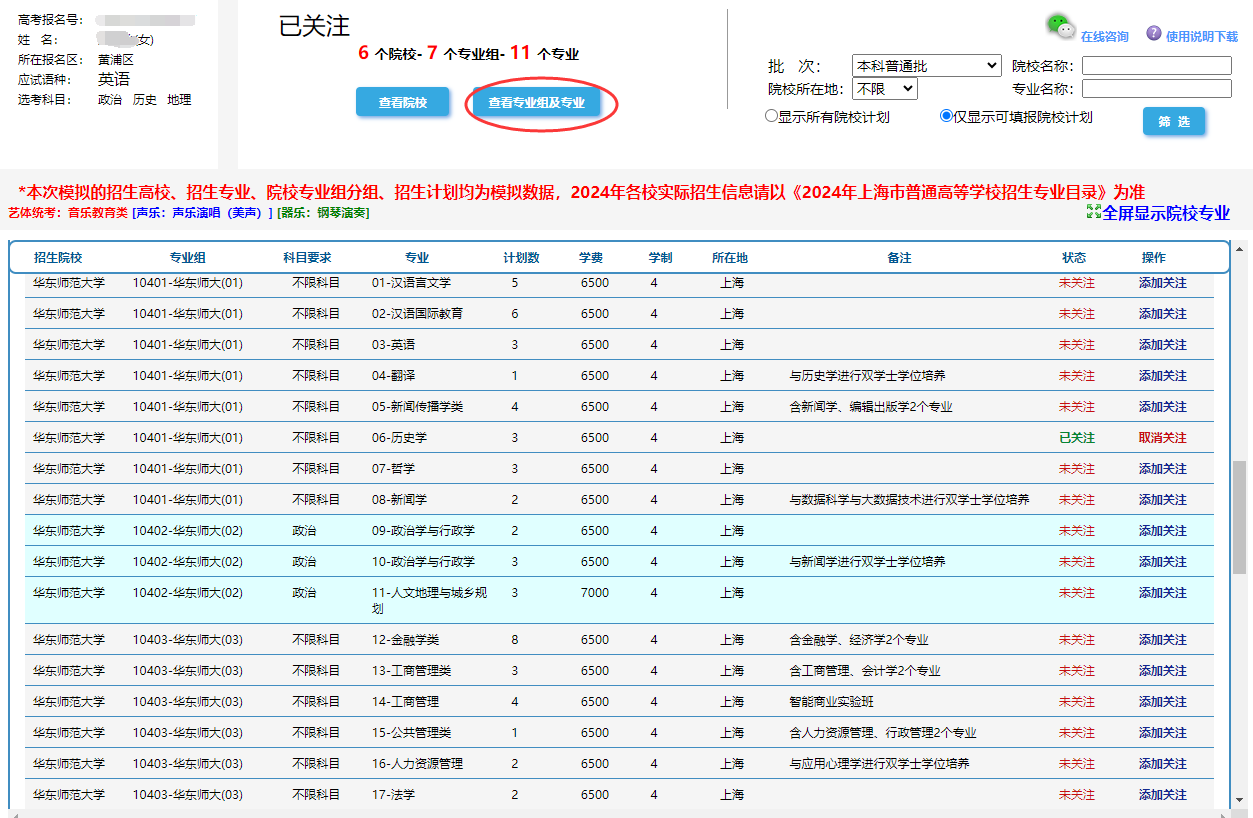Click the 科目要求 column header
1253x818 pixels.
(x=307, y=258)
